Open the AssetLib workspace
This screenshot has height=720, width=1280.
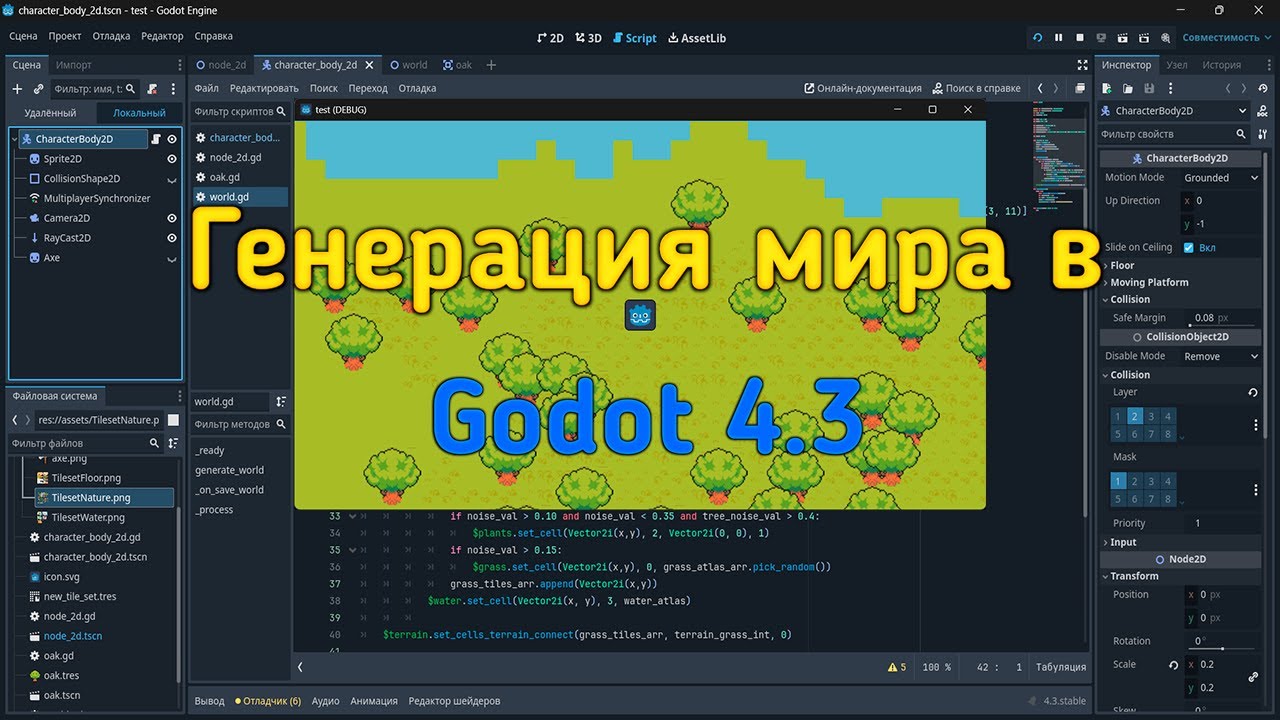(x=696, y=38)
